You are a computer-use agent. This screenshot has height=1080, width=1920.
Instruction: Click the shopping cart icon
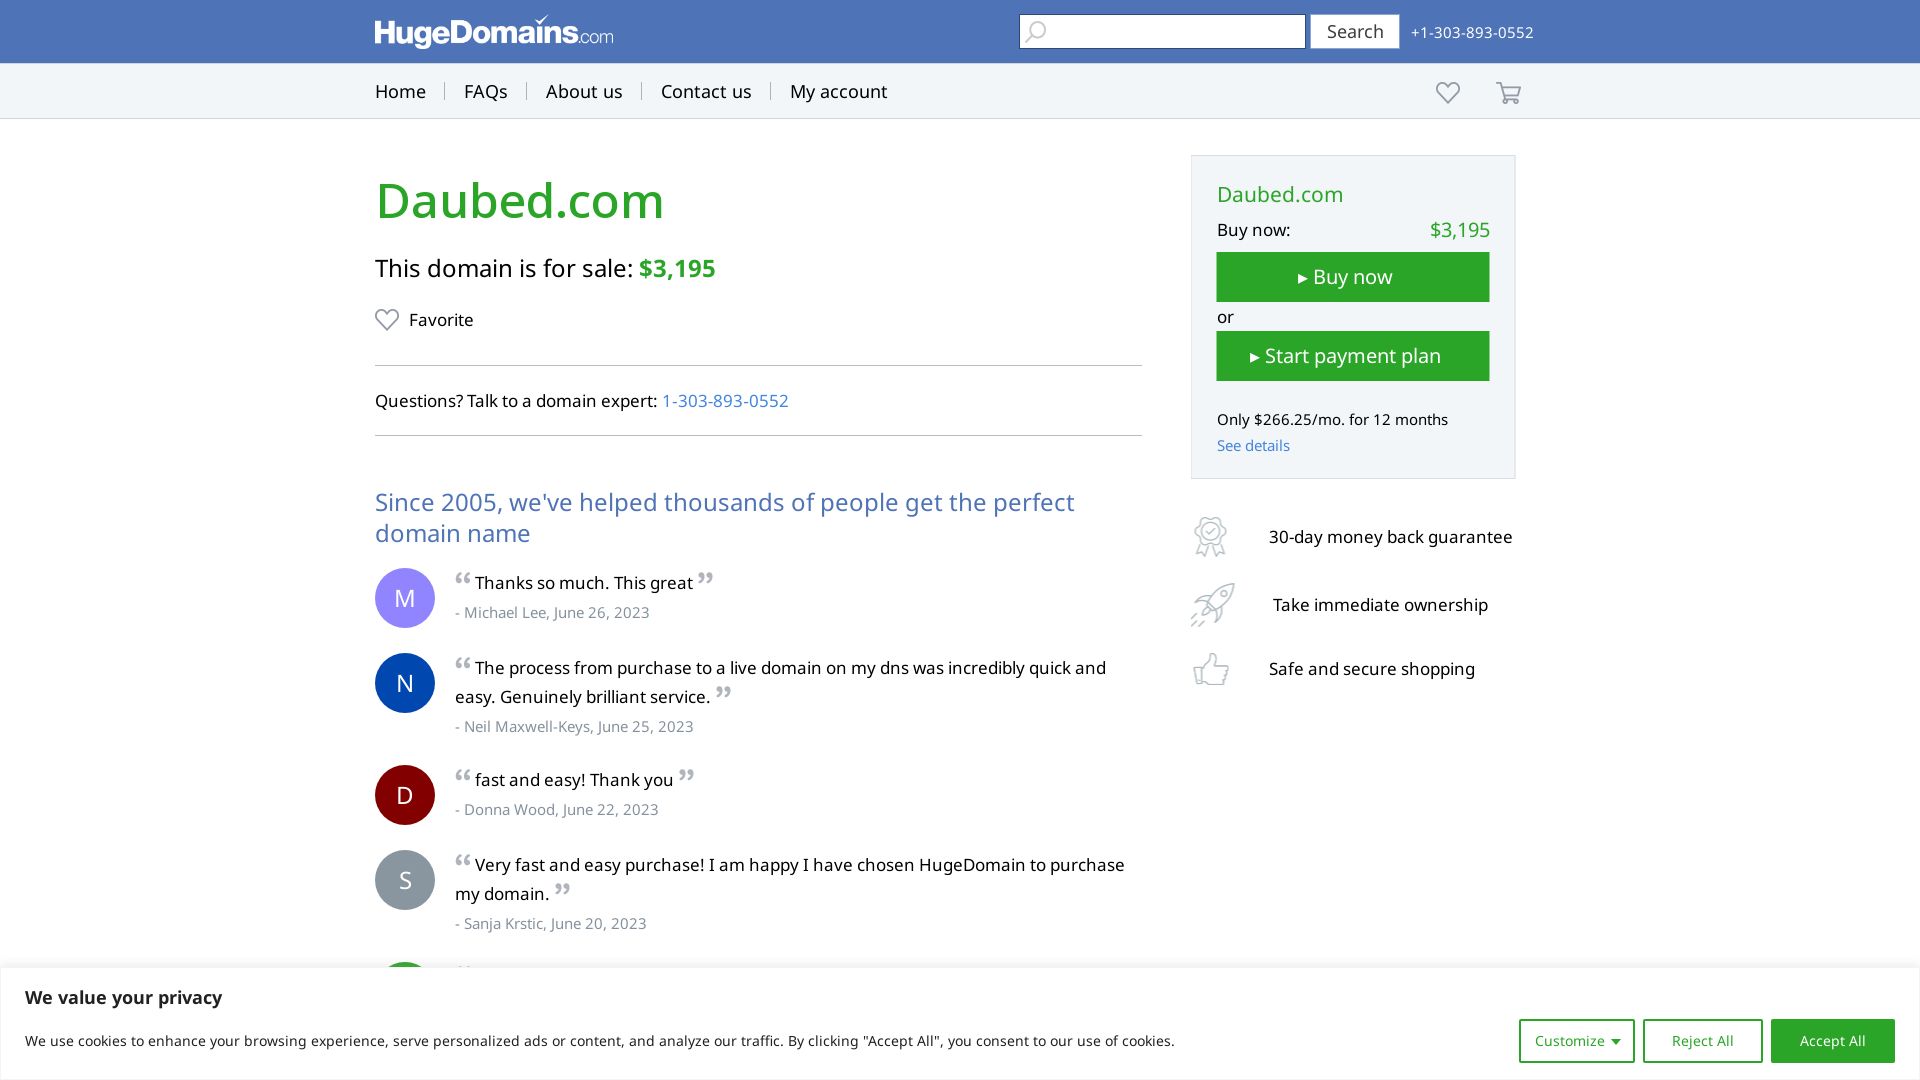tap(1509, 91)
